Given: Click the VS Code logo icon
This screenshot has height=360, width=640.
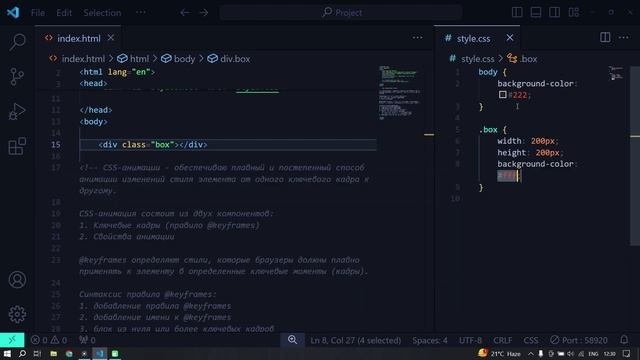Looking at the screenshot, I should click(13, 12).
